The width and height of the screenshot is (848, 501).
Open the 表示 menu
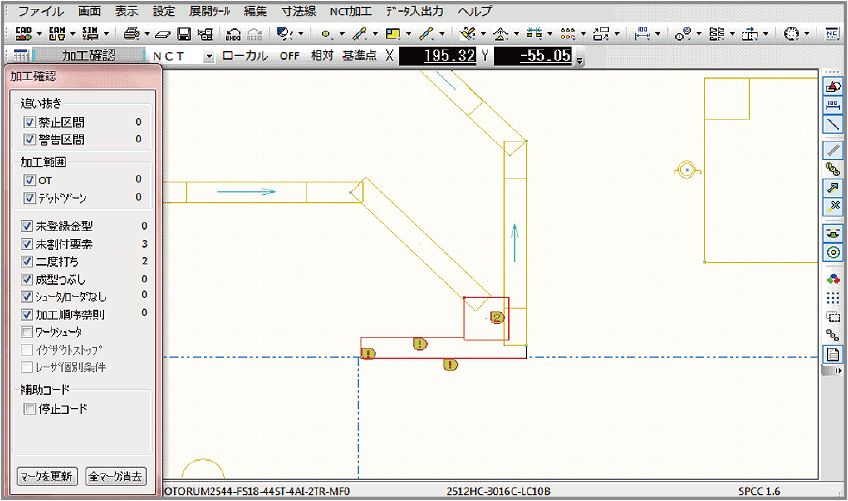pyautogui.click(x=126, y=11)
